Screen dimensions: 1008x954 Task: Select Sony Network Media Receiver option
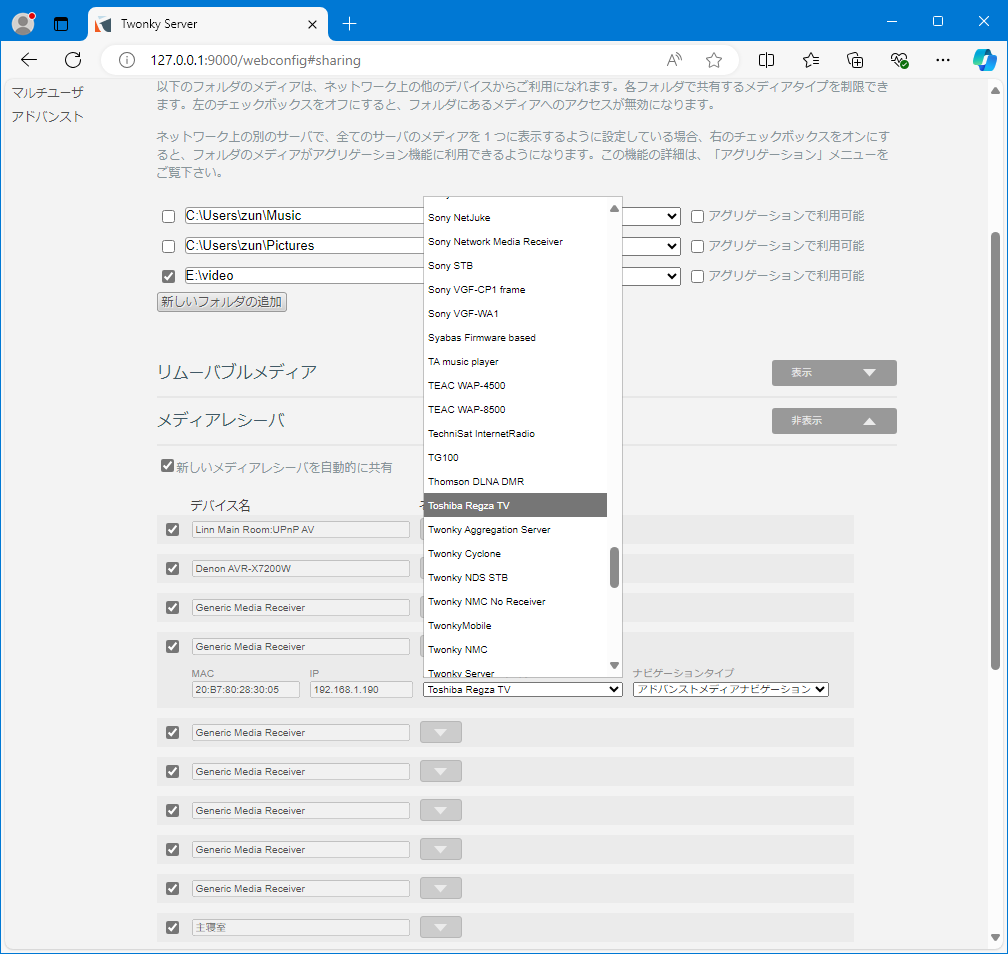(x=515, y=242)
